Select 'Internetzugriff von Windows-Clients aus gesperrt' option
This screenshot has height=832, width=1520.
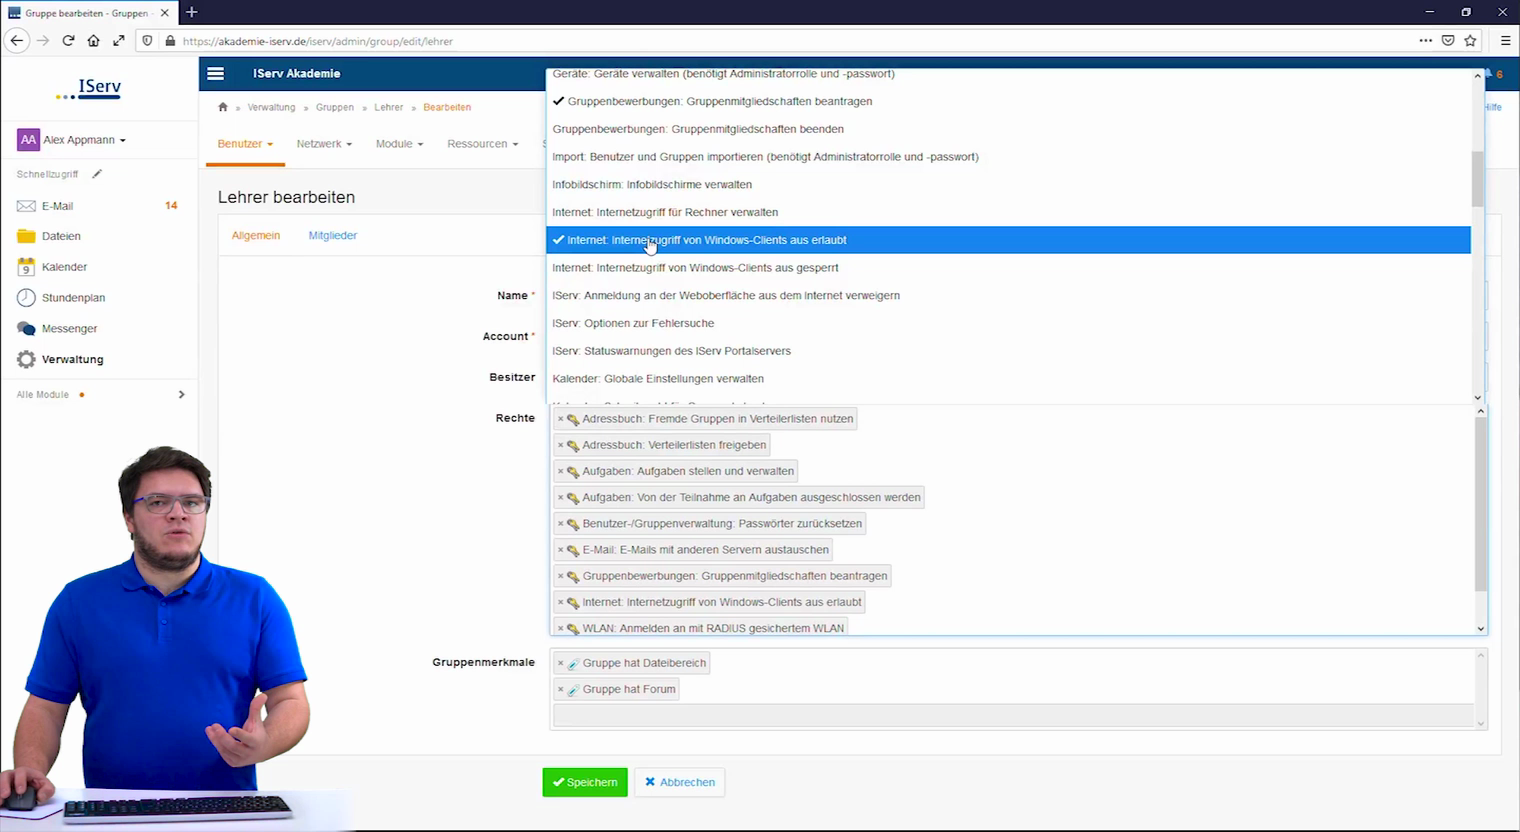point(695,268)
